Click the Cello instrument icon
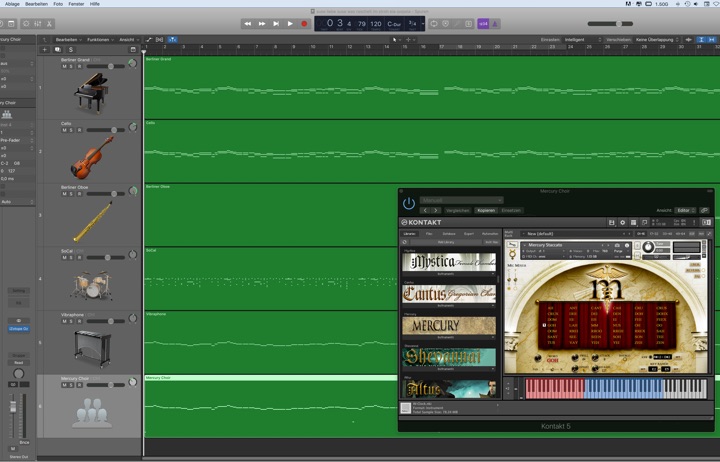The width and height of the screenshot is (720, 462). (92, 158)
